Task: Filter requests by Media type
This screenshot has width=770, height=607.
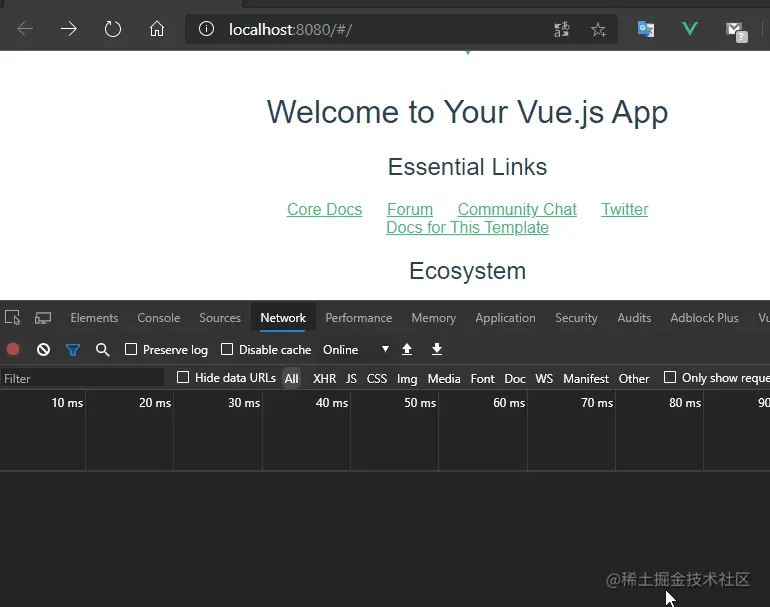Action: tap(444, 379)
